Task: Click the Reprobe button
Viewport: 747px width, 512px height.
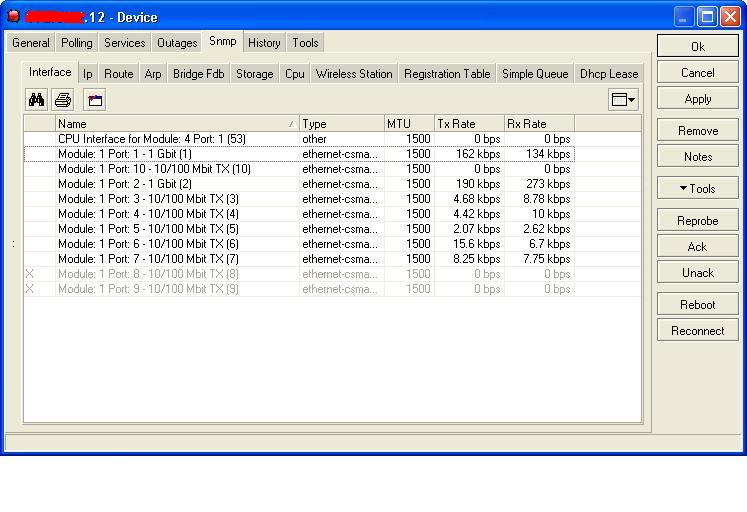Action: pos(697,221)
